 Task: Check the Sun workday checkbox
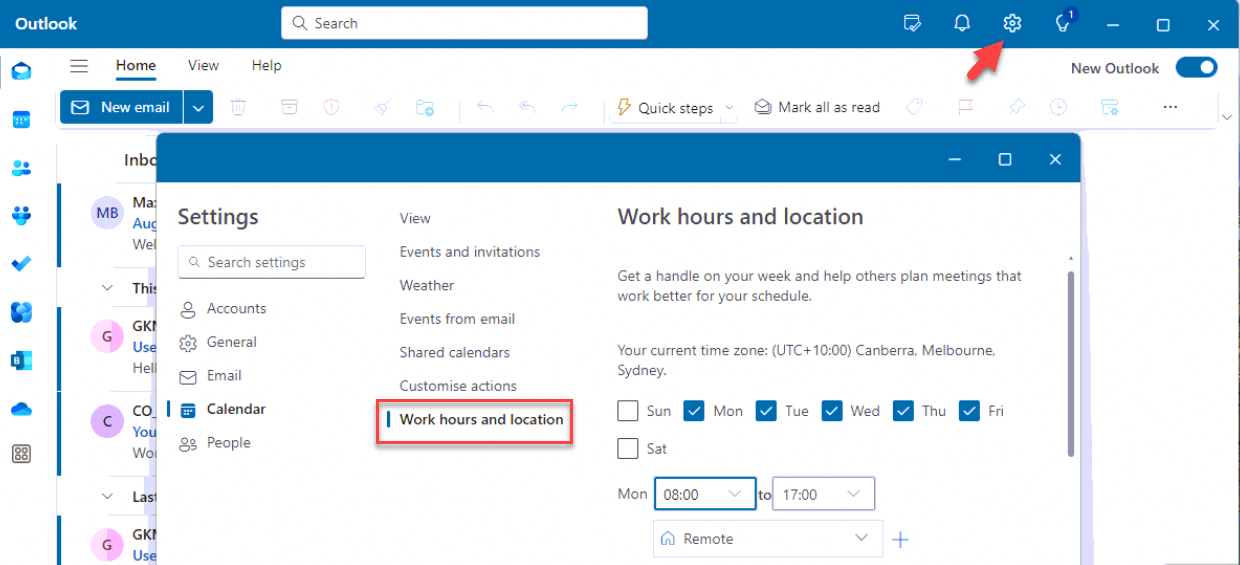[628, 411]
